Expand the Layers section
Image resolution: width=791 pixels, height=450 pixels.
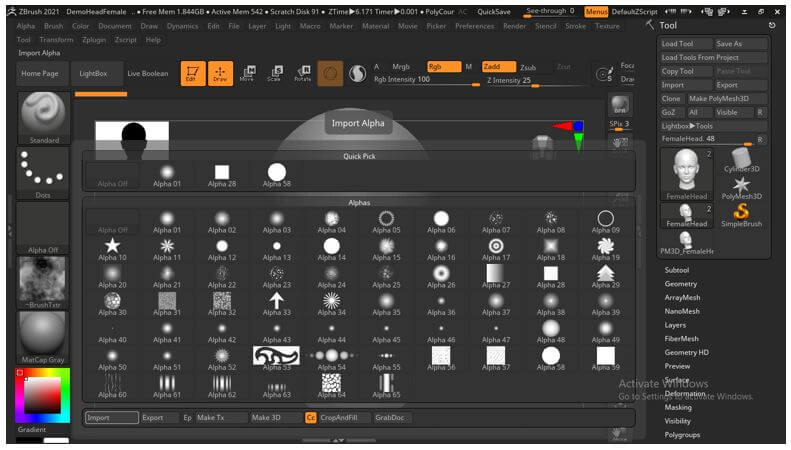675,325
